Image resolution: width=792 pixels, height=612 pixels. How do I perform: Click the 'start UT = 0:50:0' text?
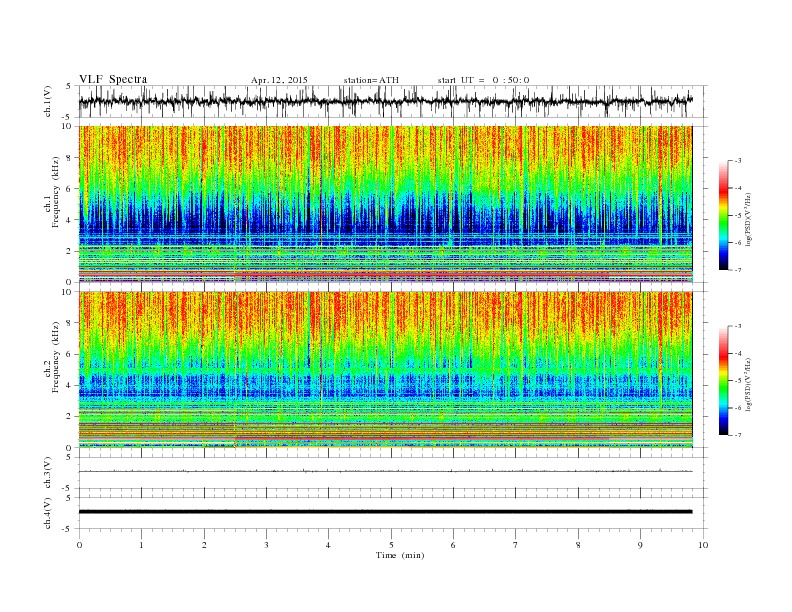(483, 80)
